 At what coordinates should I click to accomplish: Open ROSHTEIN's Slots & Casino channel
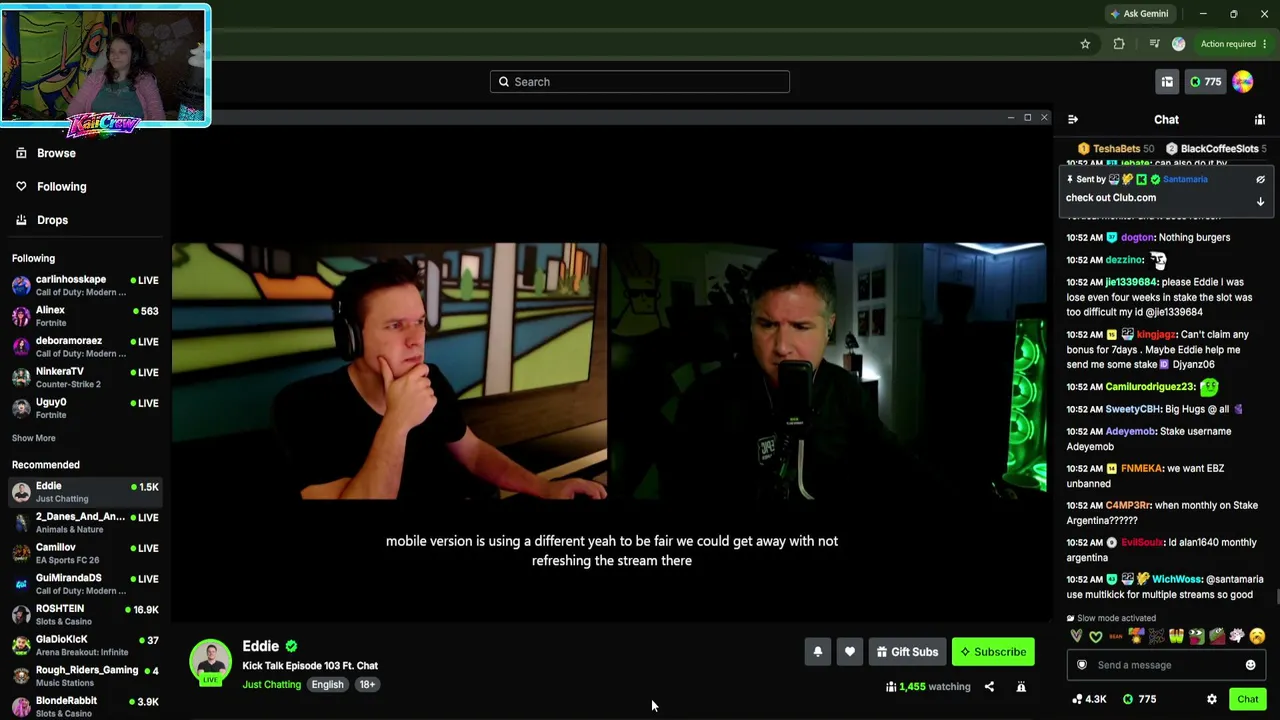pos(85,615)
